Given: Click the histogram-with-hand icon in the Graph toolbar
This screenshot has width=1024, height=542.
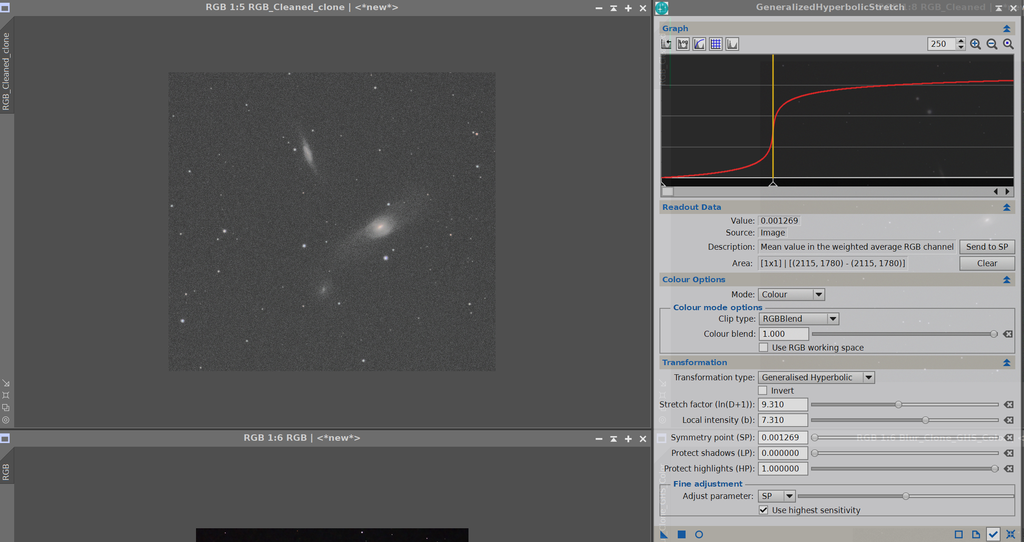Looking at the screenshot, I should tap(683, 44).
